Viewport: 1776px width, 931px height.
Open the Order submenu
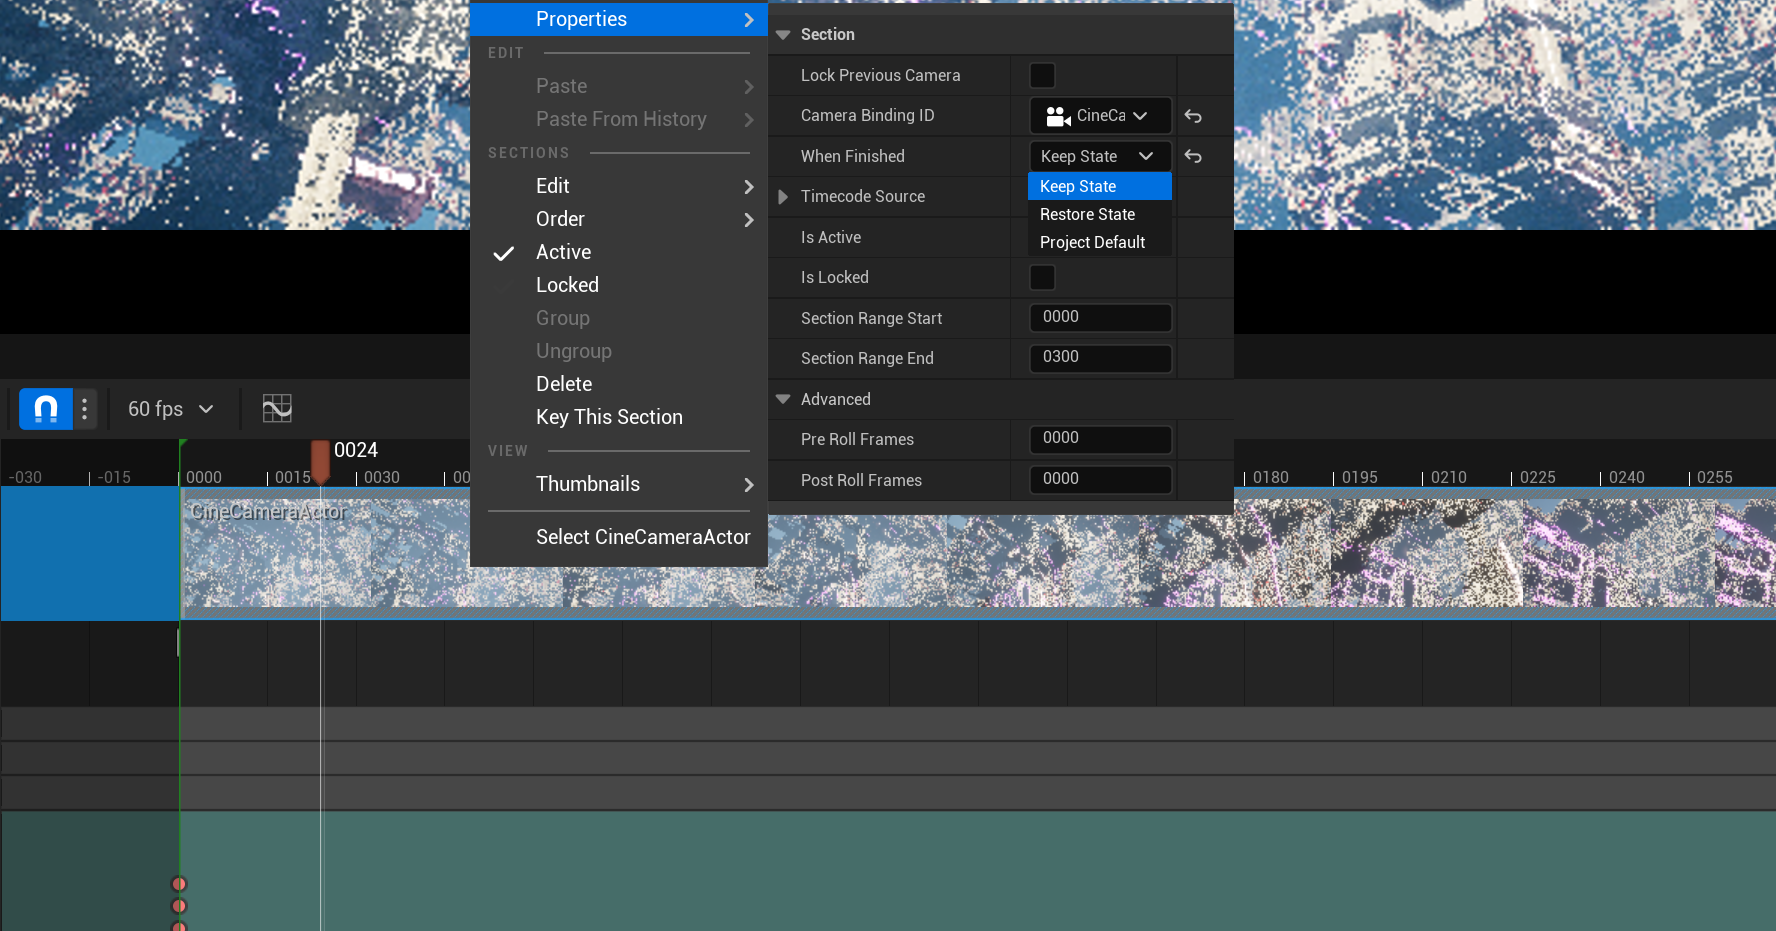point(619,219)
